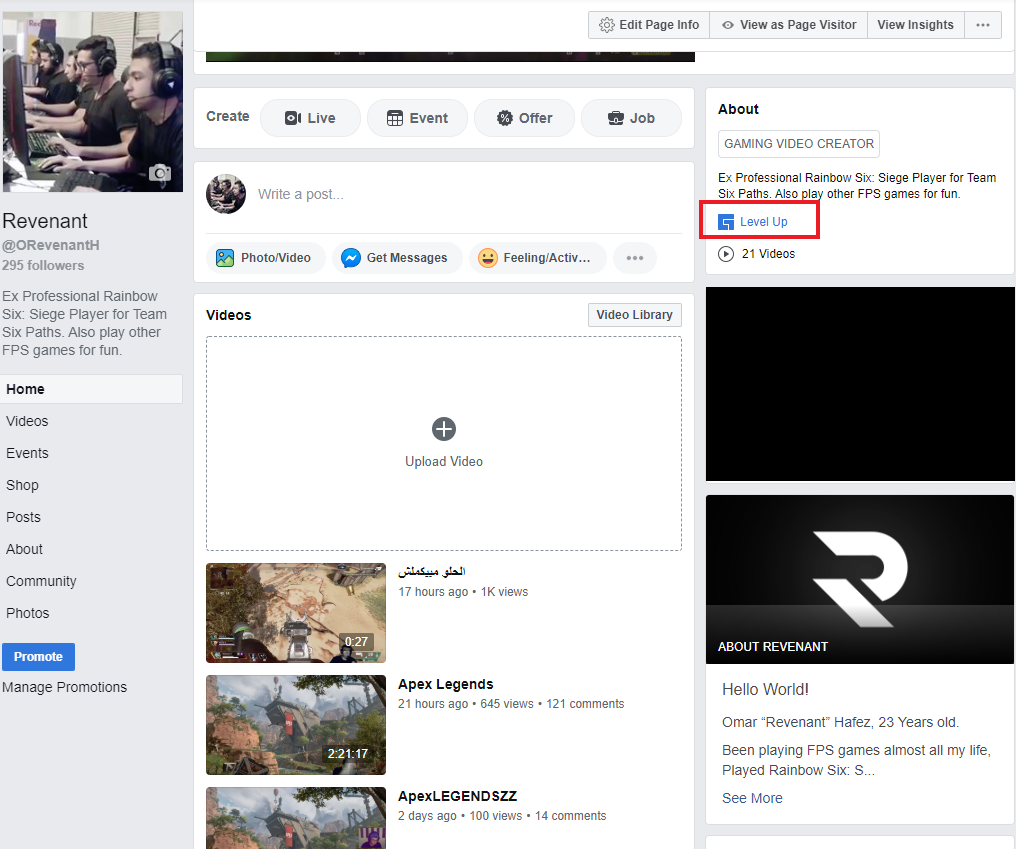Viewport: 1016px width, 849px height.
Task: Click the eye icon for View as Page Visitor
Action: [x=728, y=25]
